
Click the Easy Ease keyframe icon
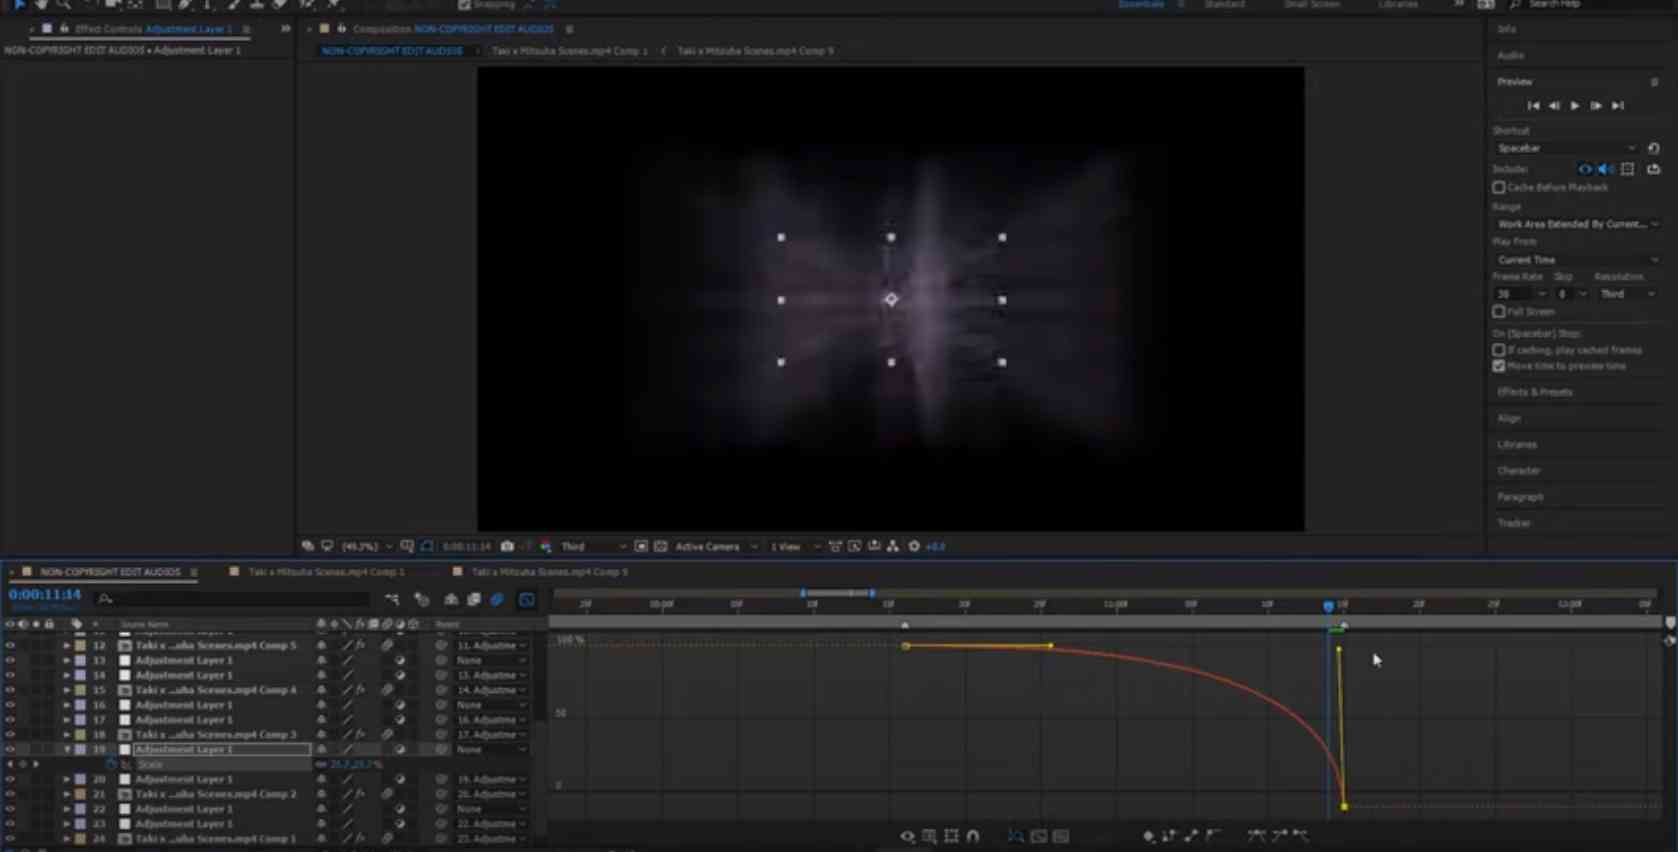tap(1257, 836)
